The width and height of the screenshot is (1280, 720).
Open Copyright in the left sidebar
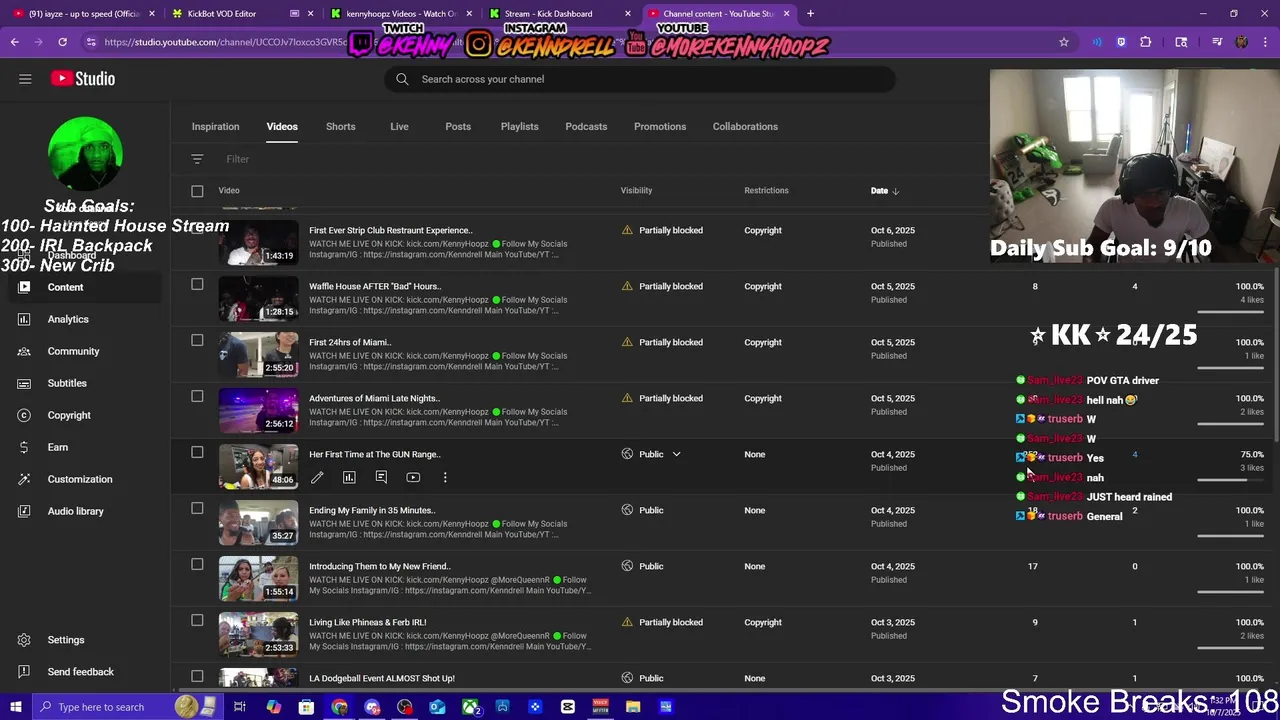[x=69, y=415]
